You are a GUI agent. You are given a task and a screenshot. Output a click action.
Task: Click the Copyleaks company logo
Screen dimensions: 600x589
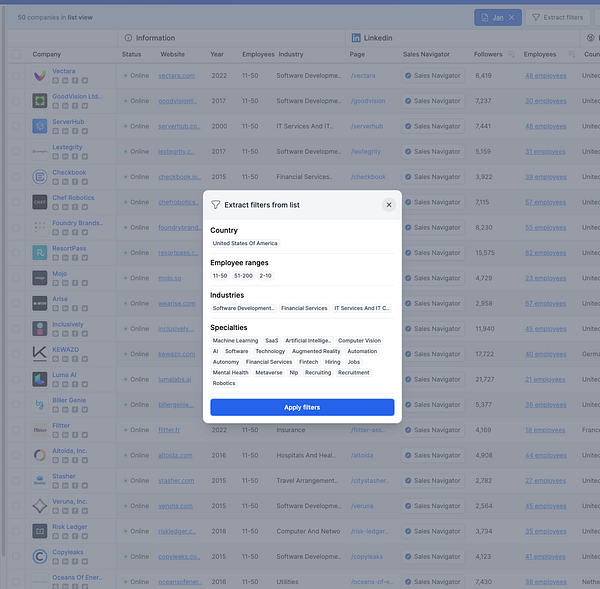click(x=40, y=556)
